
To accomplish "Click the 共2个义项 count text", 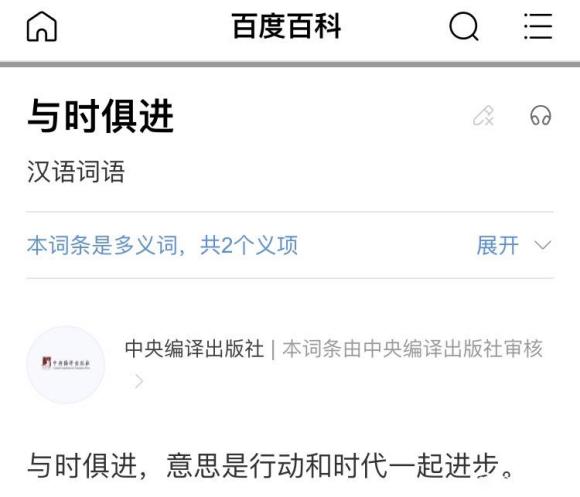I will [x=249, y=245].
